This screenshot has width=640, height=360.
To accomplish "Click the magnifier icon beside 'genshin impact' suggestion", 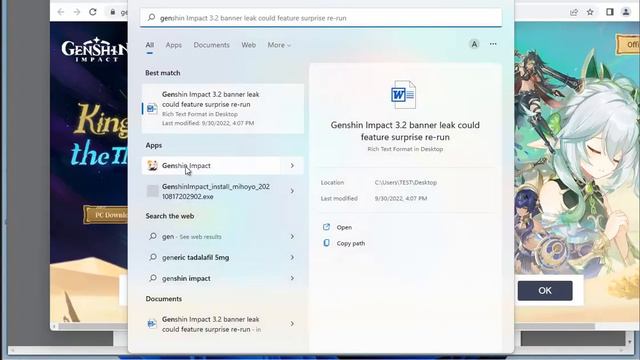I will click(x=153, y=278).
